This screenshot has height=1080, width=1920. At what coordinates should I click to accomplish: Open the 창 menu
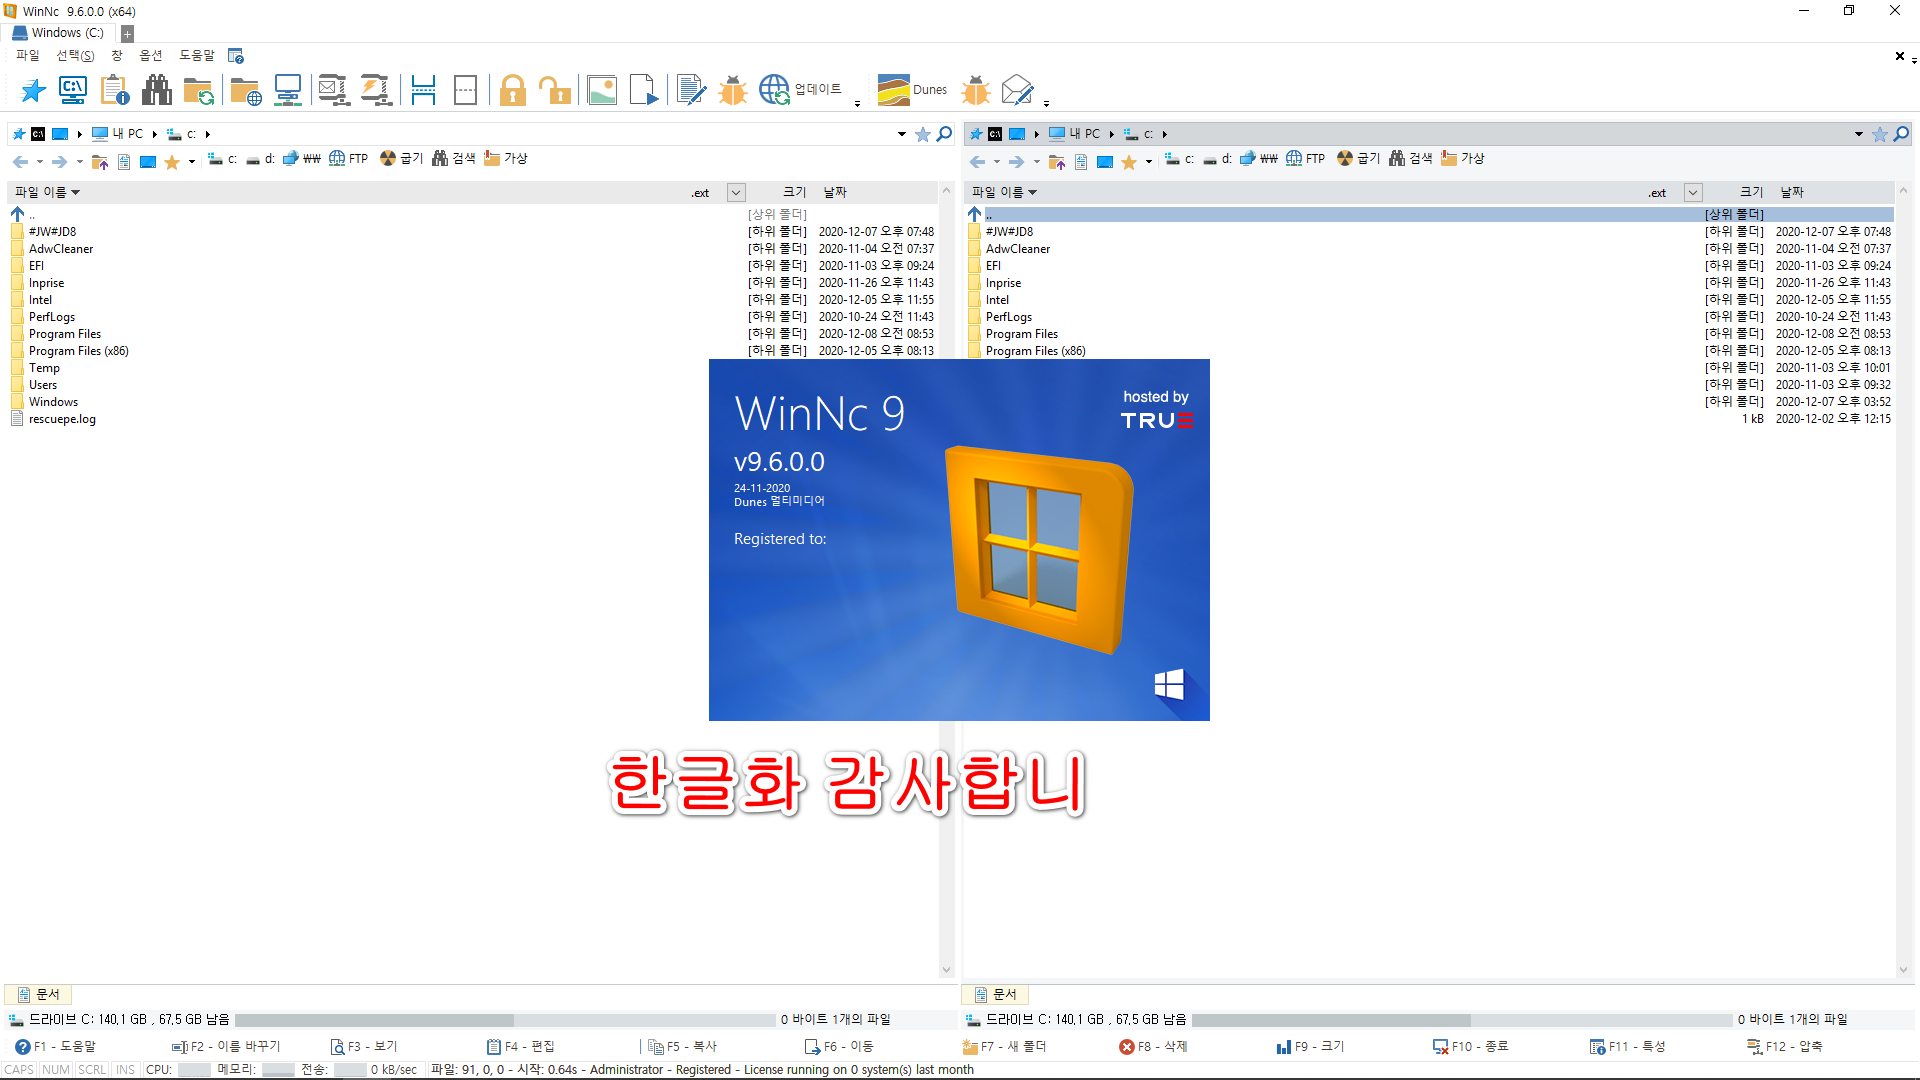coord(117,56)
